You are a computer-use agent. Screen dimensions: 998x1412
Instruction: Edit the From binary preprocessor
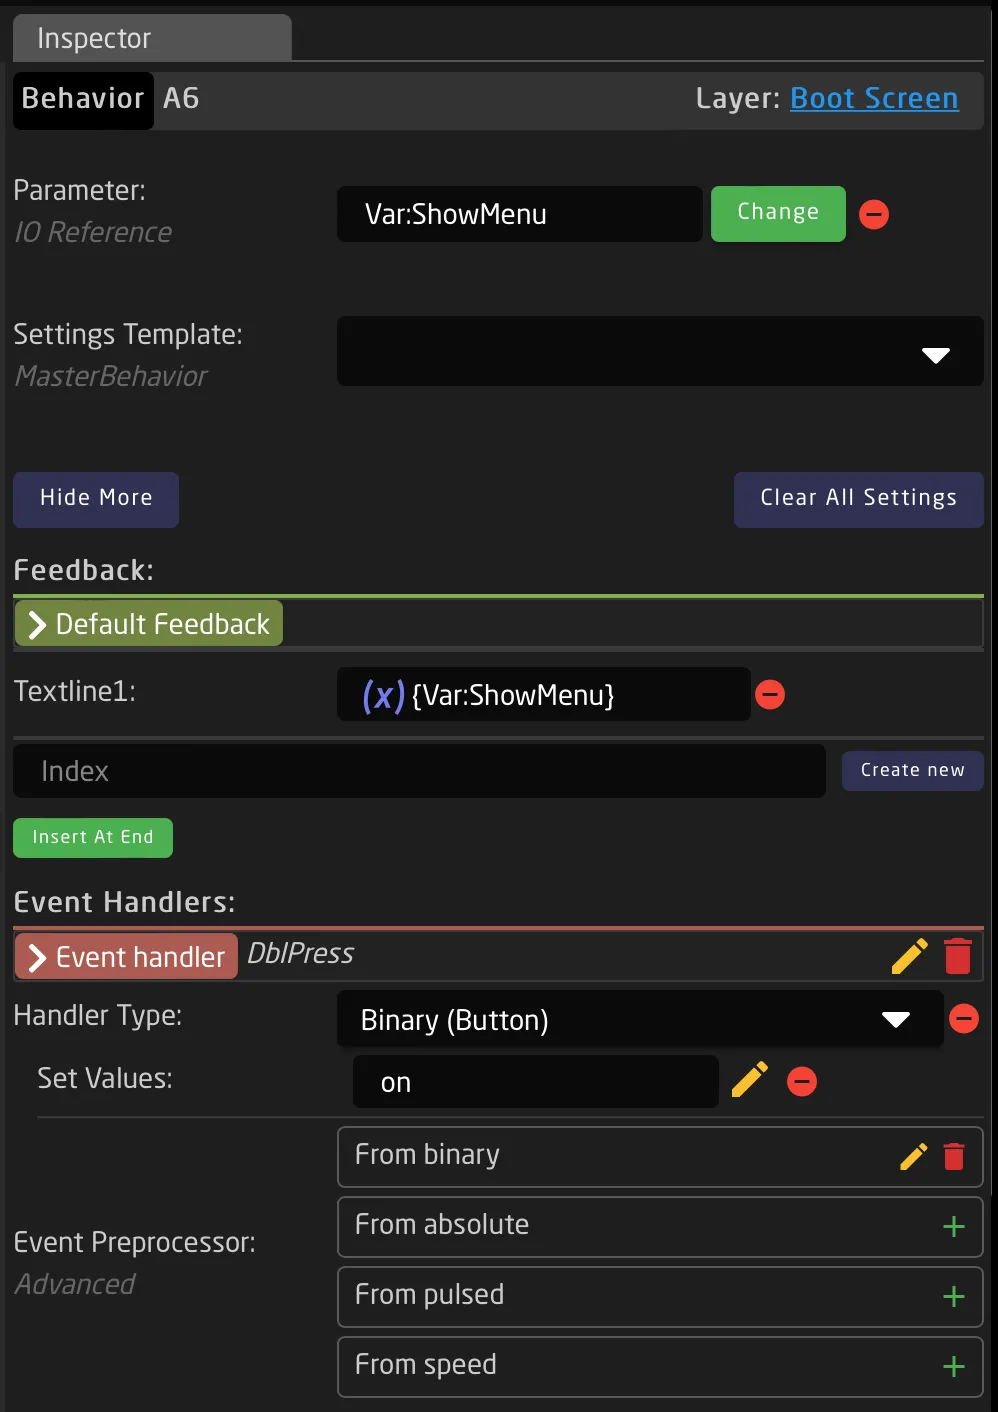click(x=914, y=1157)
